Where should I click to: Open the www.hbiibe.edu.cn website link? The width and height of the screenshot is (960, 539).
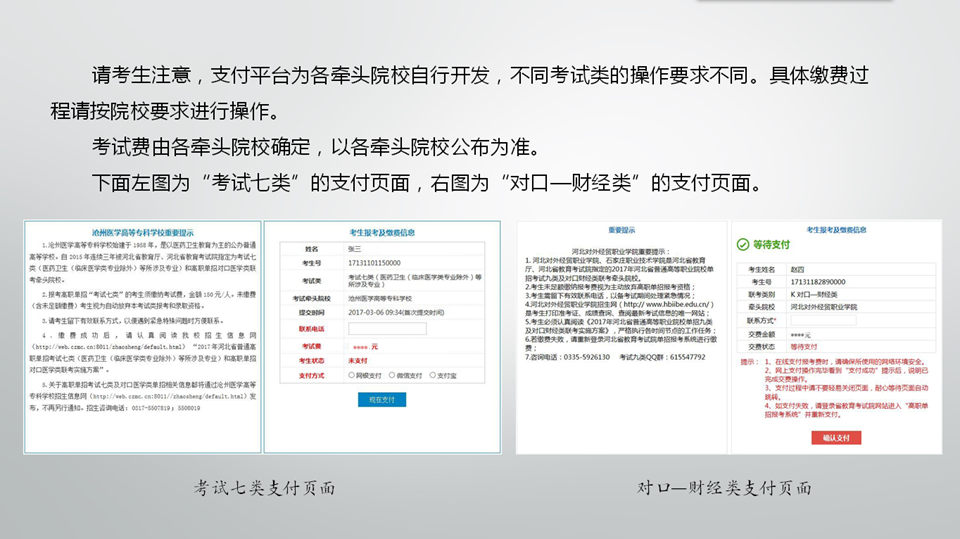click(x=666, y=304)
